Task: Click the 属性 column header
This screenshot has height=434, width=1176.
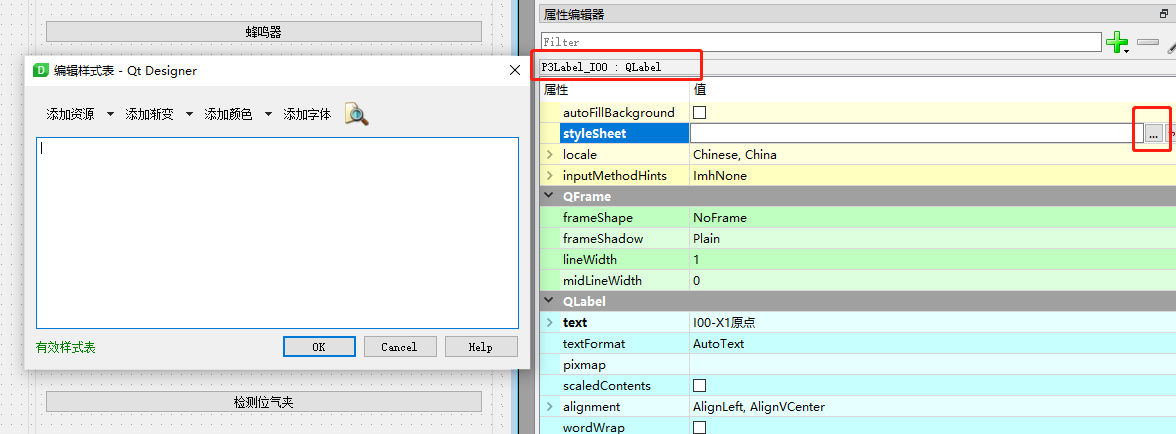Action: tap(556, 90)
